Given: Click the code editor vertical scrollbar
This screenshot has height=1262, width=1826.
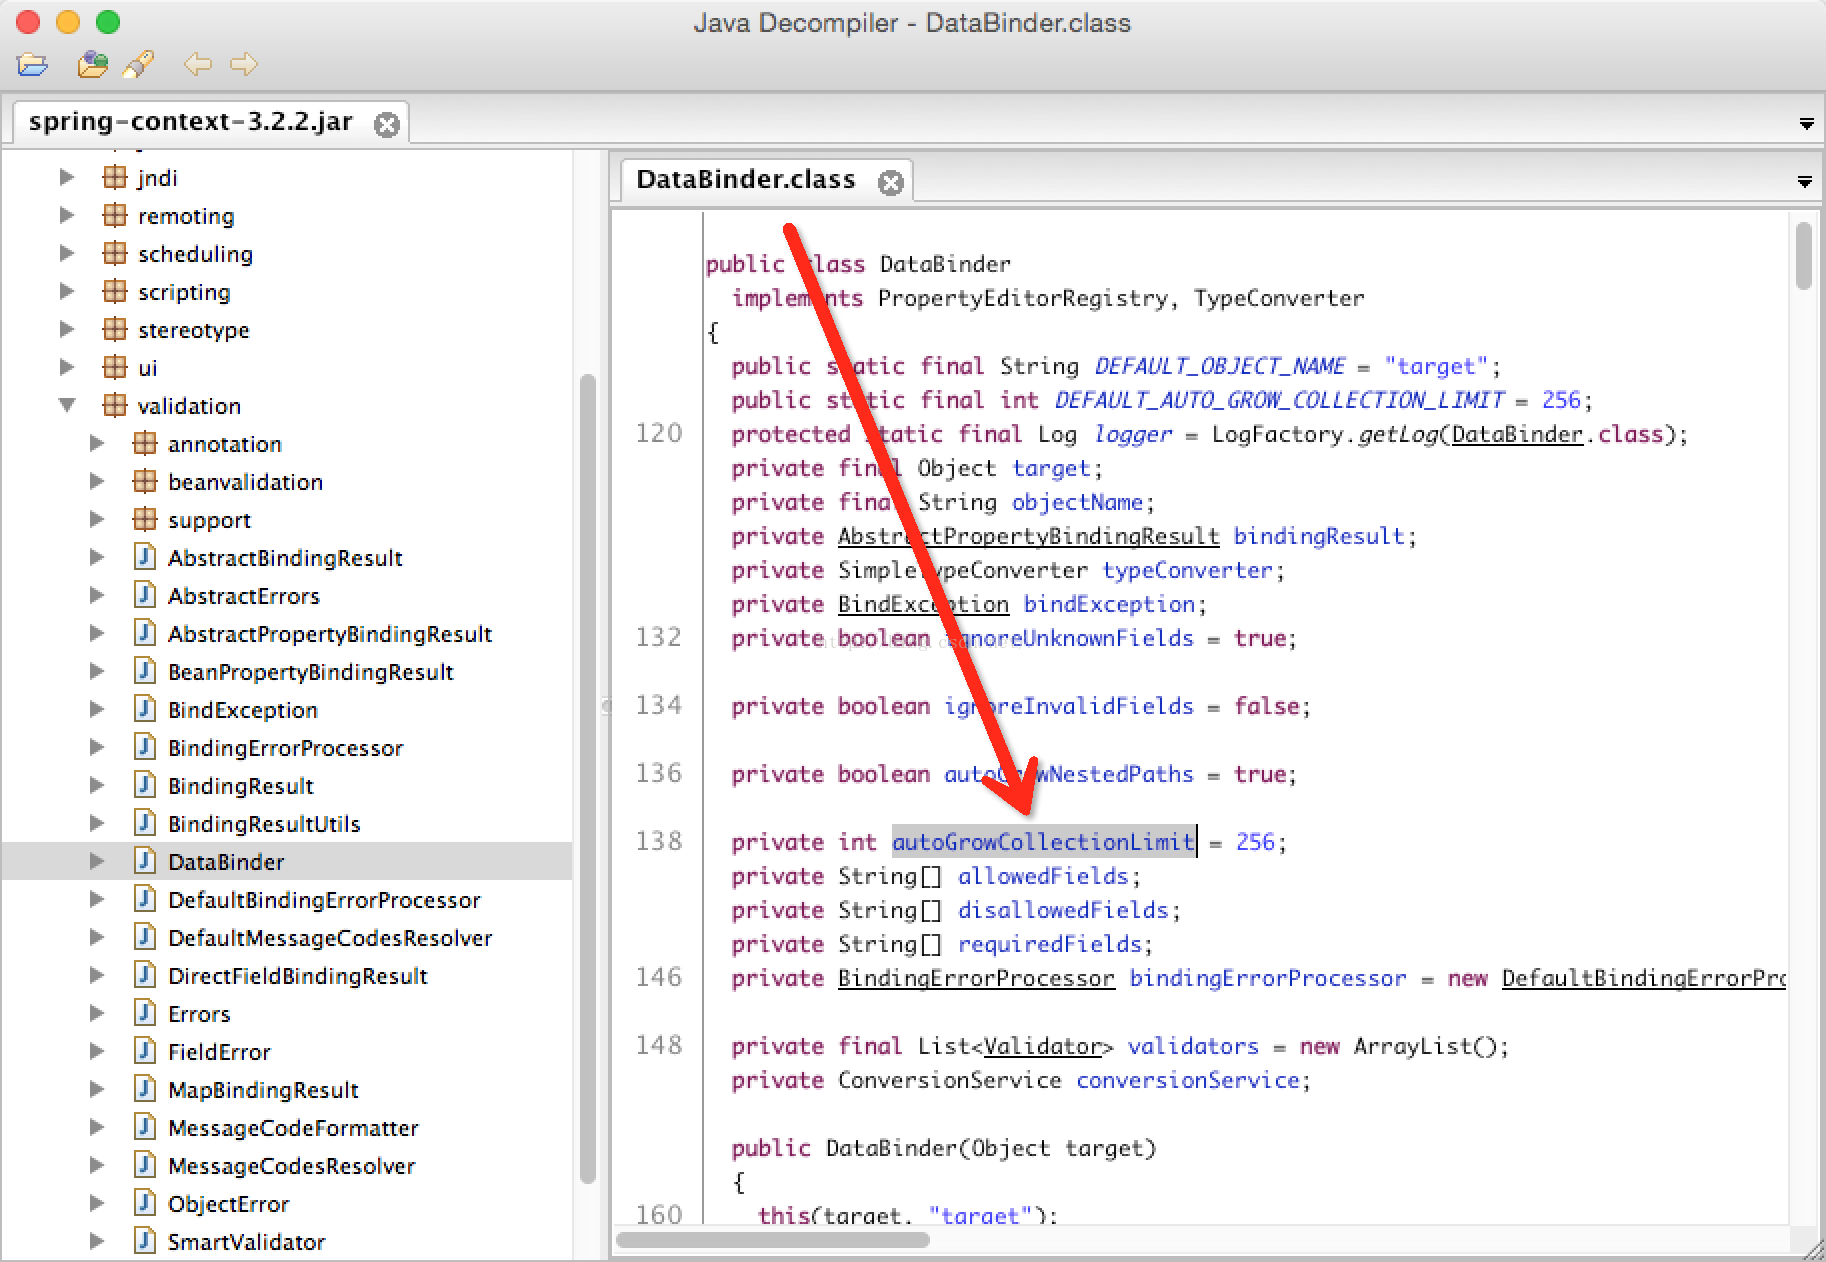Looking at the screenshot, I should click(1803, 256).
